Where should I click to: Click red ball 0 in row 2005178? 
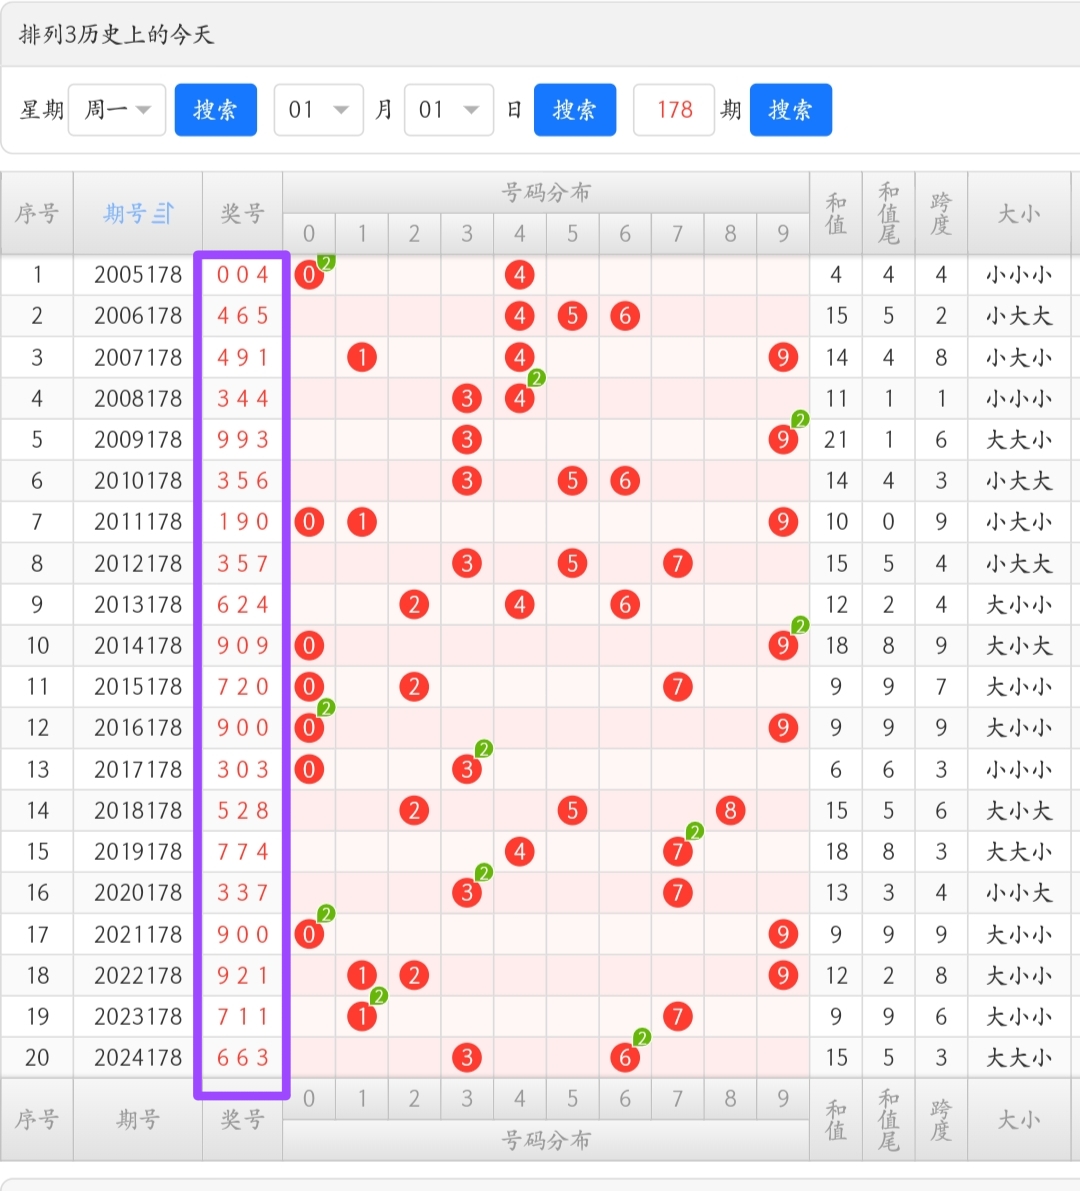tap(309, 275)
